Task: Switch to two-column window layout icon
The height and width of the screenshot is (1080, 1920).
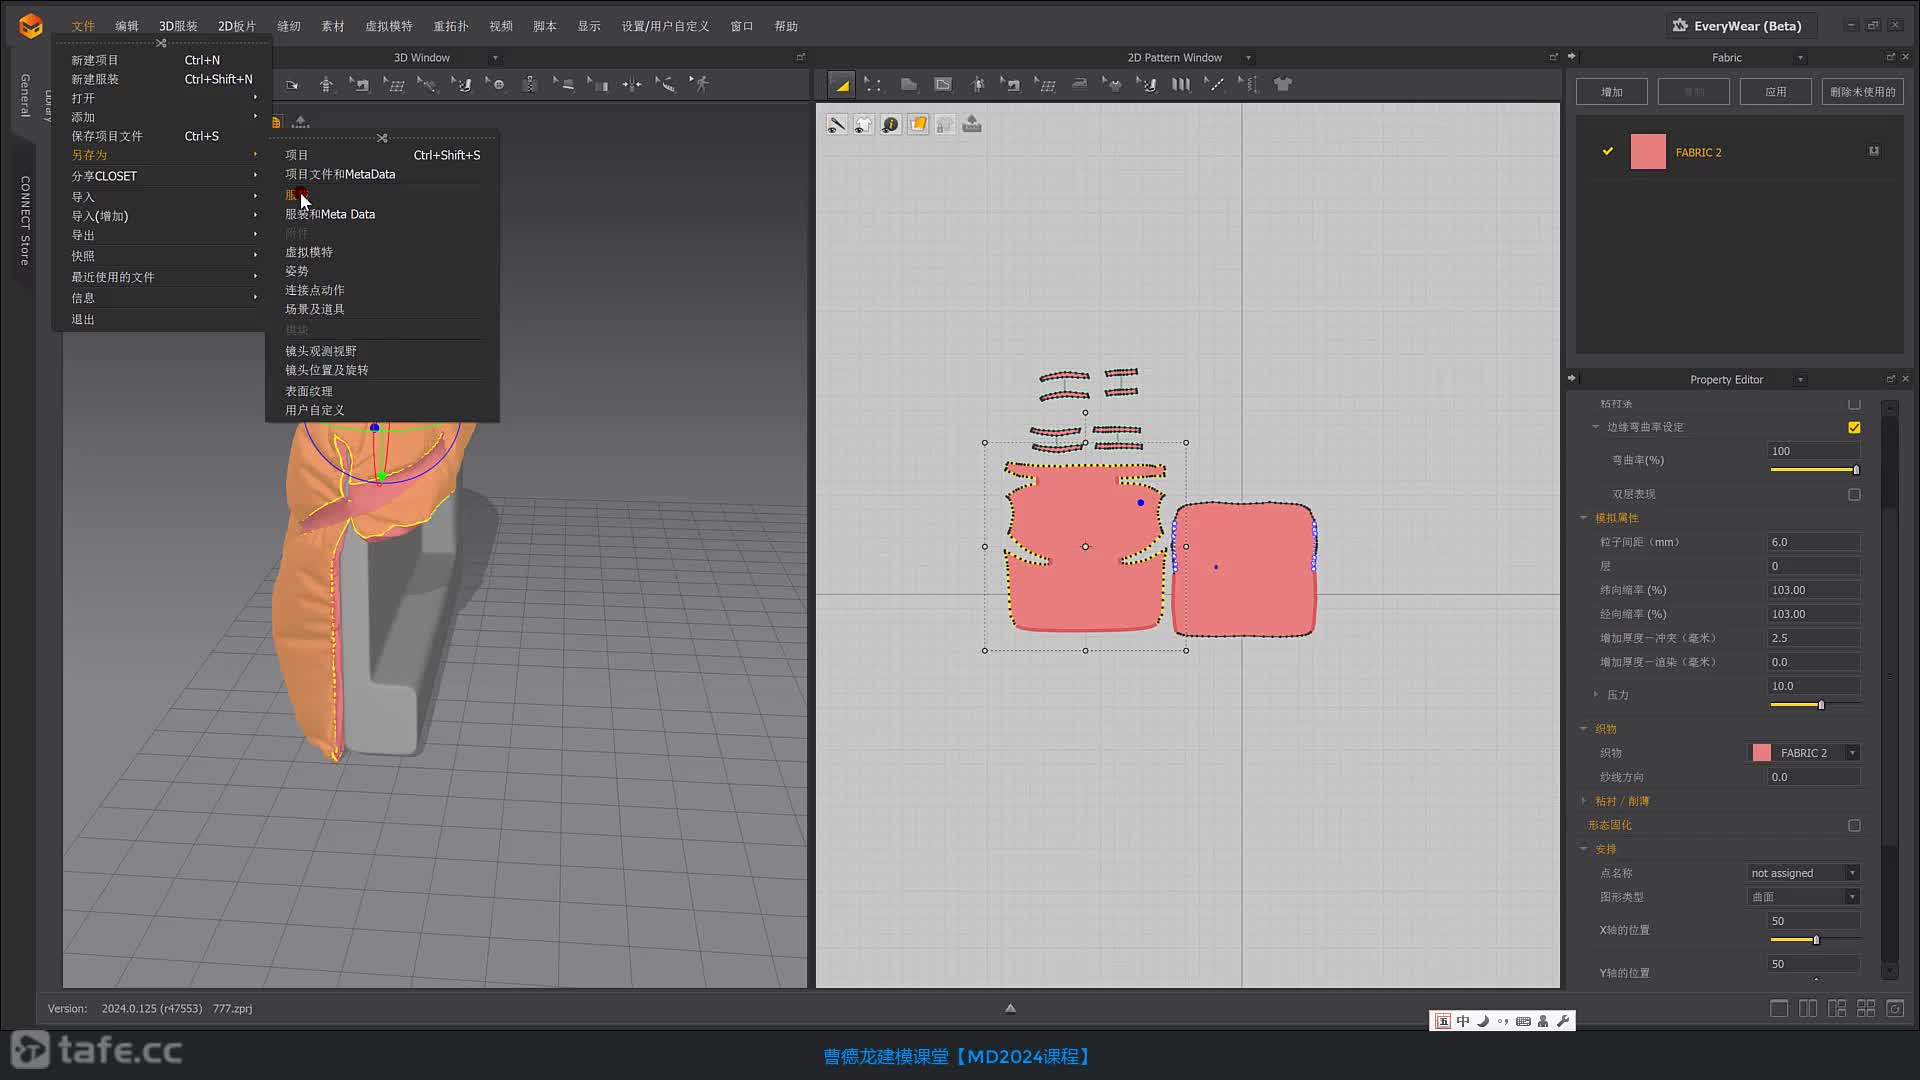Action: pyautogui.click(x=1808, y=1009)
